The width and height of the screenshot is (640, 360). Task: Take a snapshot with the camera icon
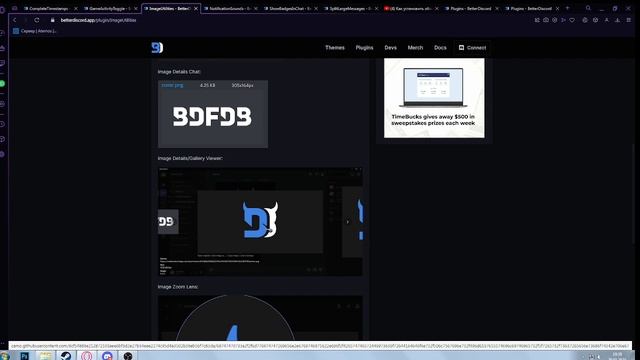point(546,20)
